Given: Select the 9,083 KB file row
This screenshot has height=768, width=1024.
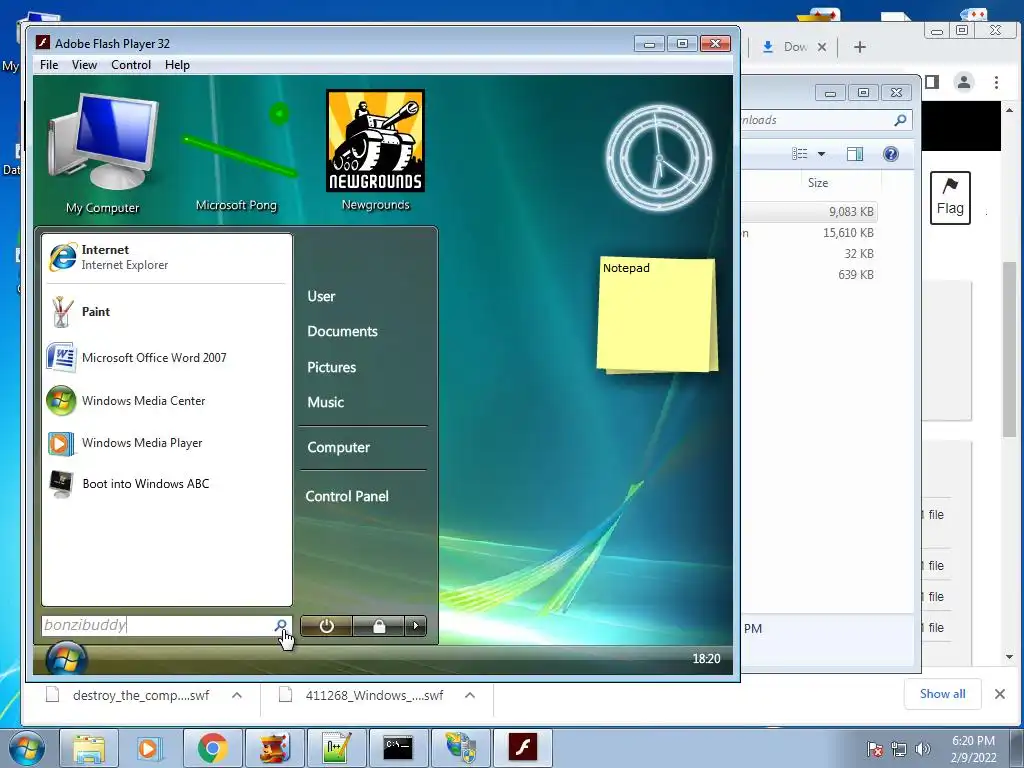Looking at the screenshot, I should coord(809,212).
